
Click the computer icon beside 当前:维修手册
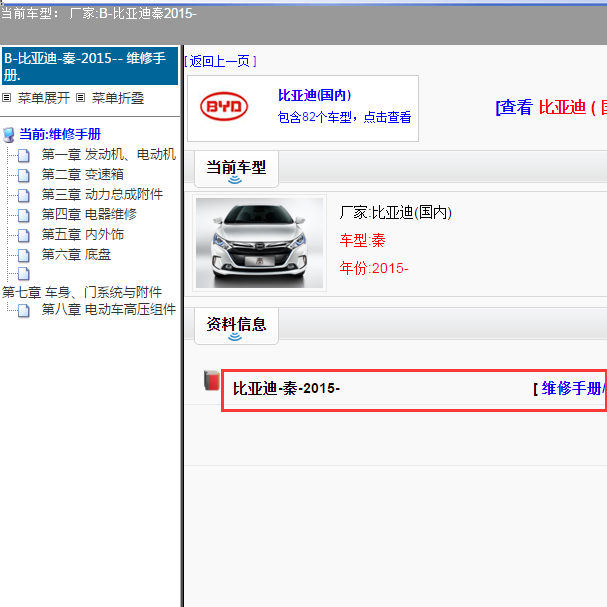coord(9,135)
